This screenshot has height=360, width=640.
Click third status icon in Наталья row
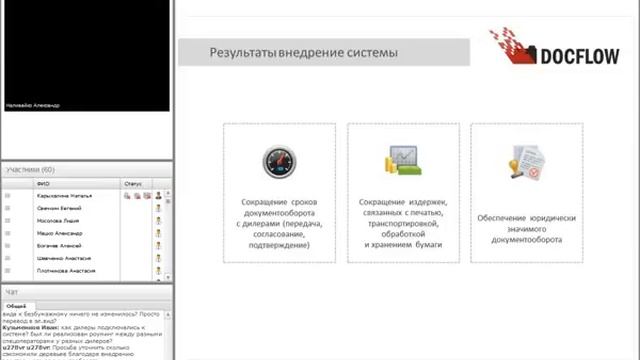147,196
